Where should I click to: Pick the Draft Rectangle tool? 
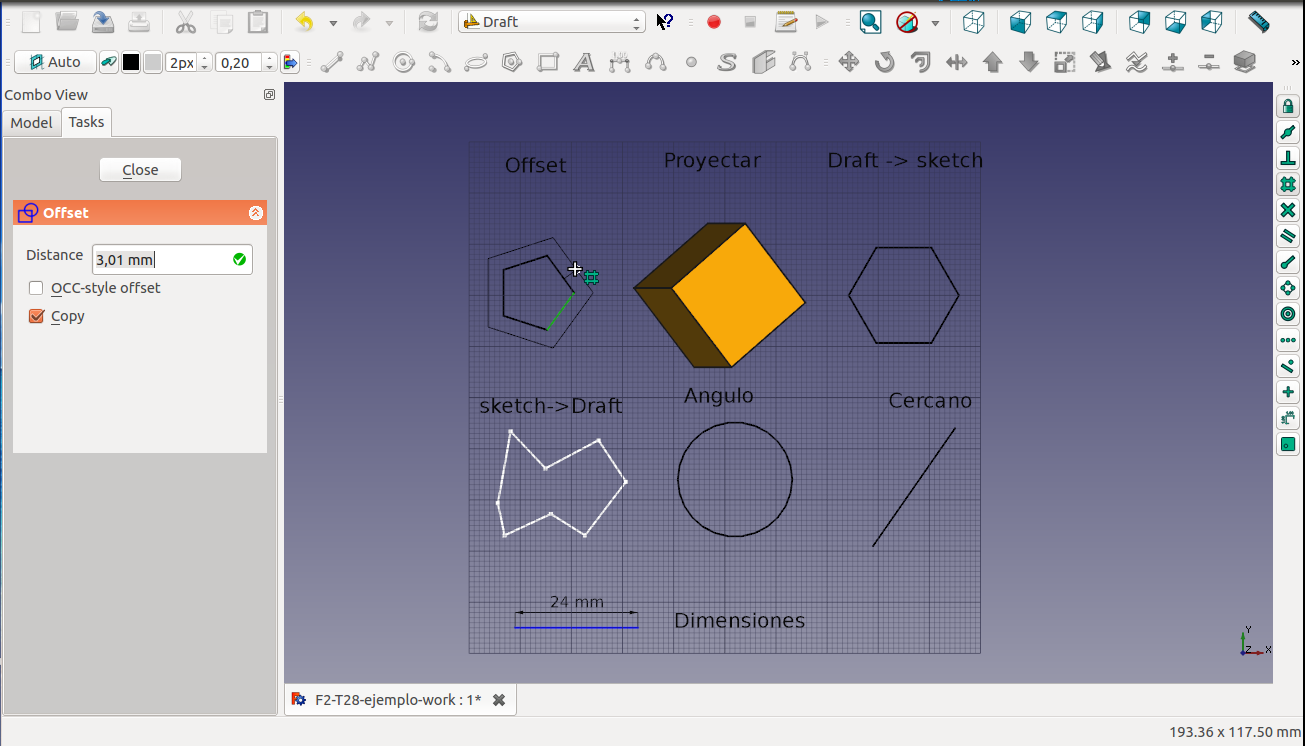click(548, 63)
